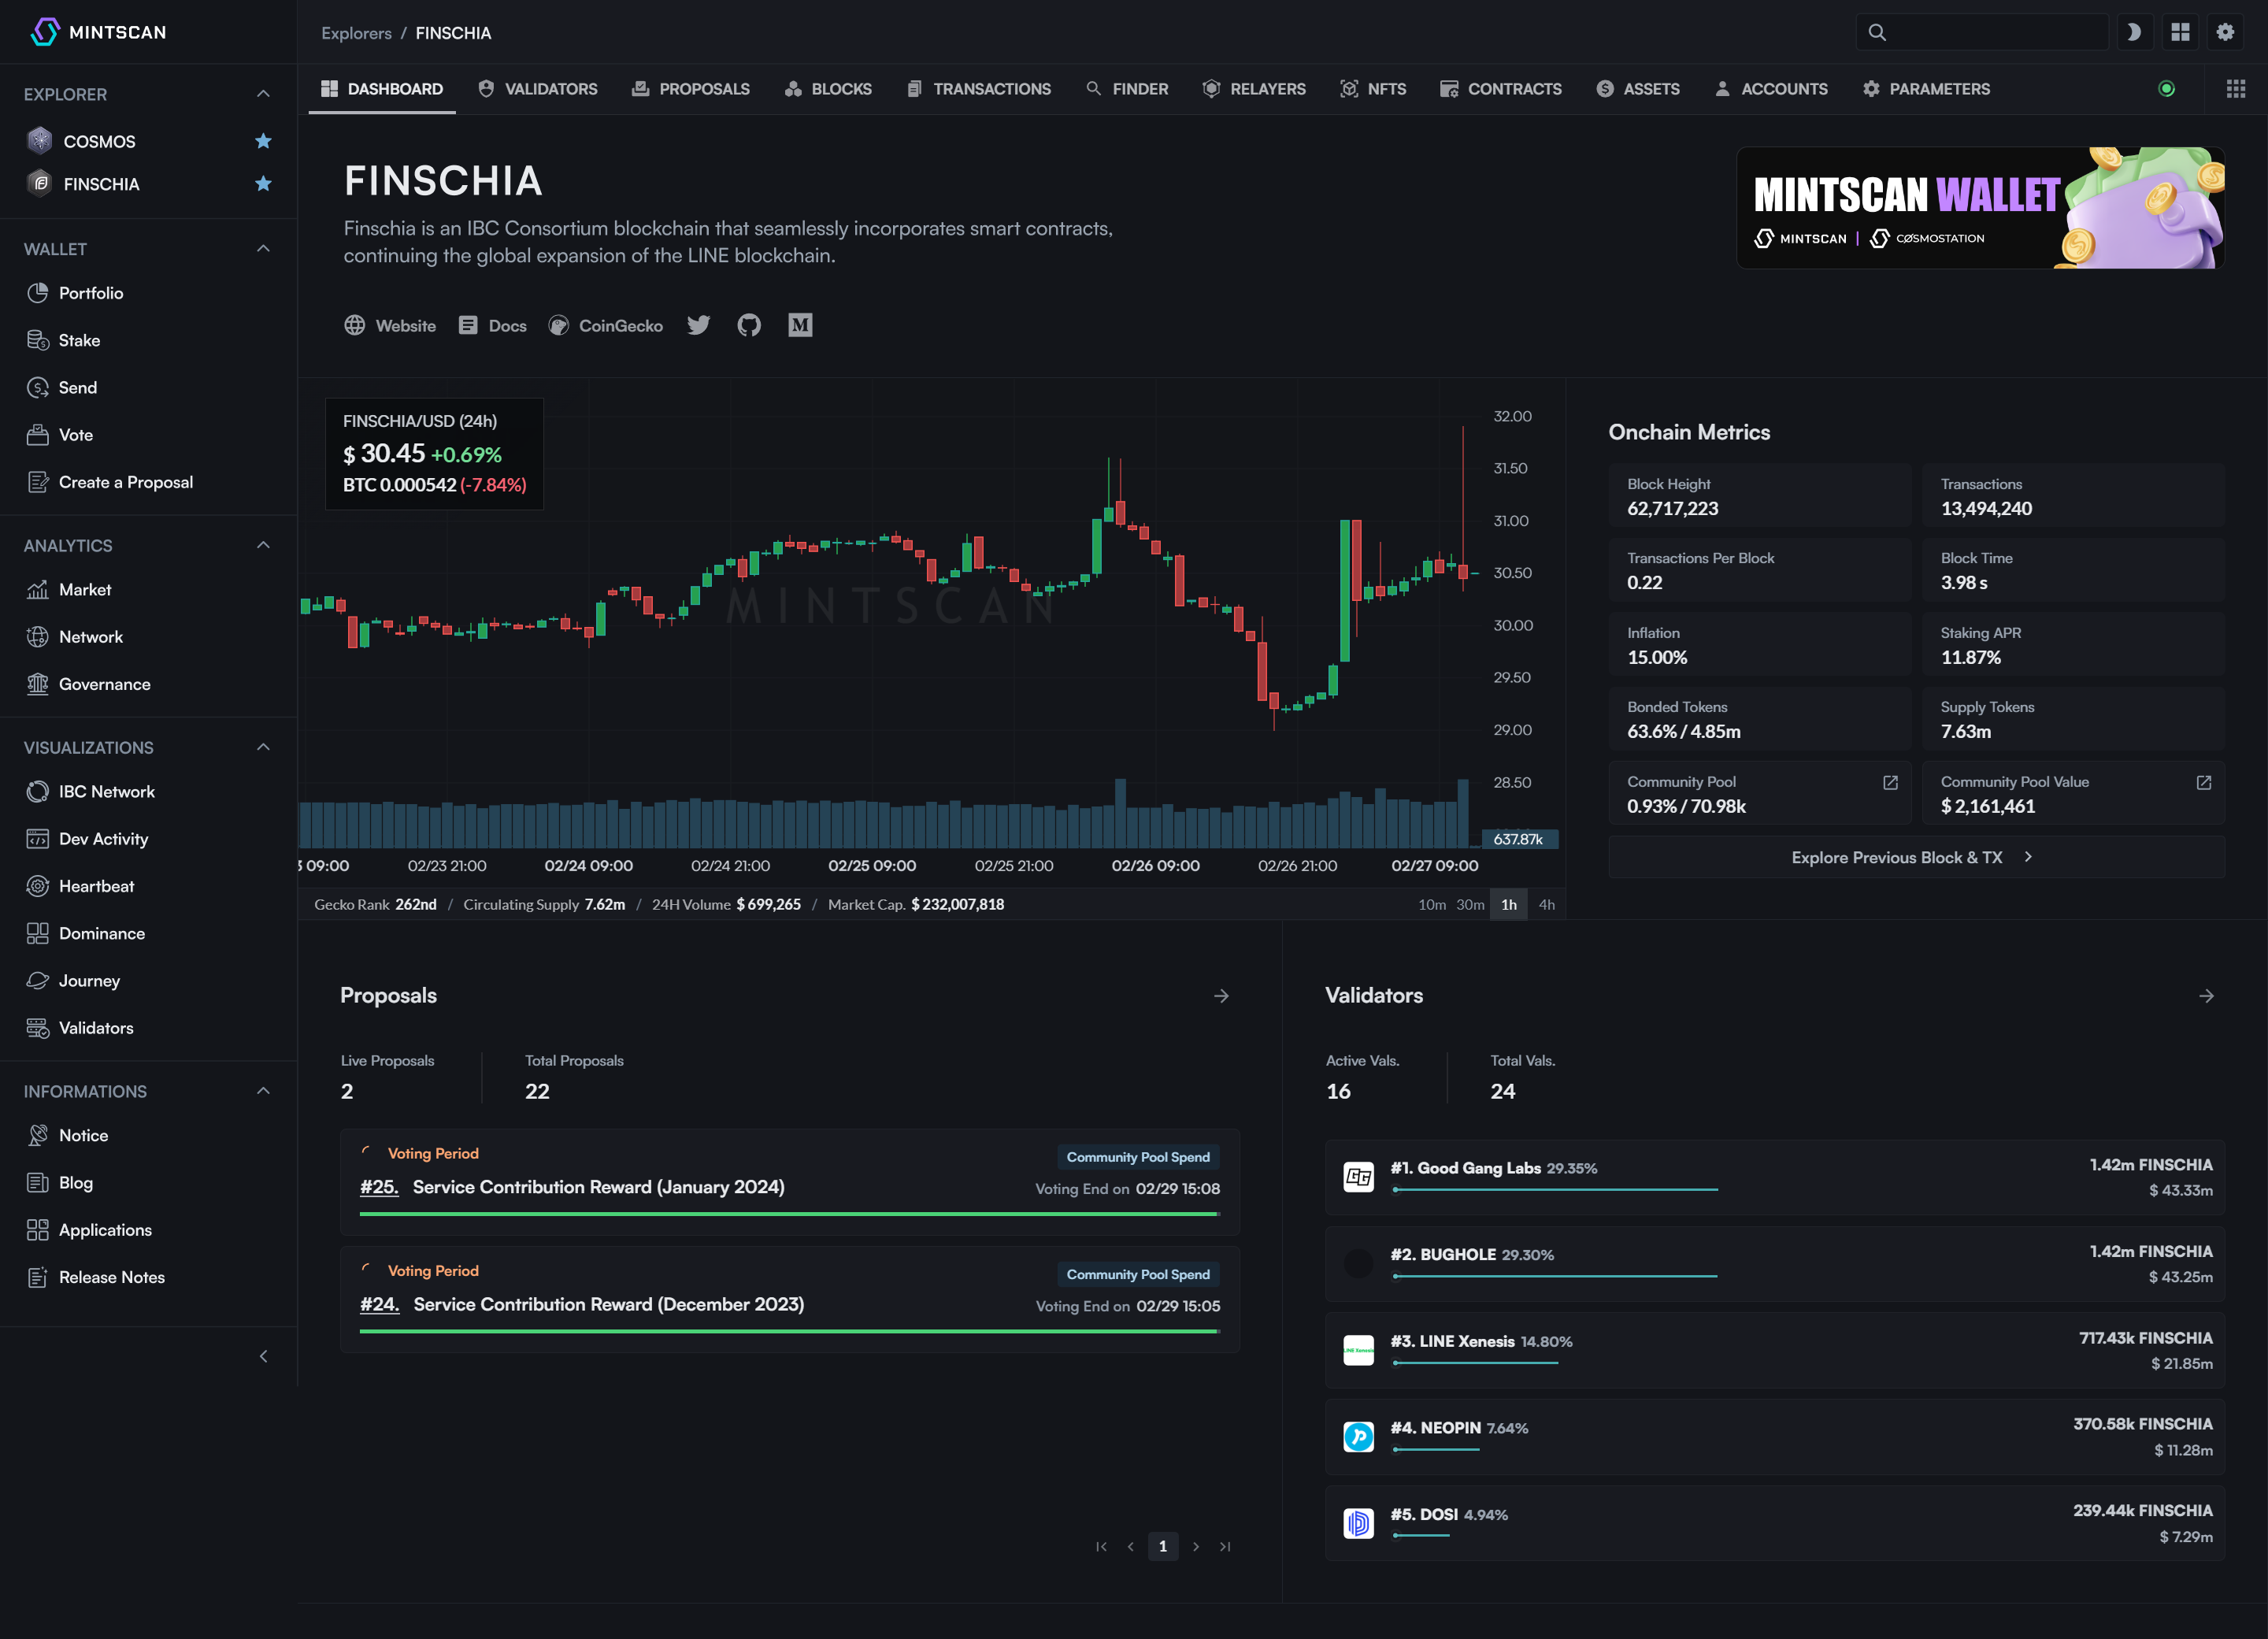Viewport: 2268px width, 1639px height.
Task: Open Settings via the gear icon
Action: 2225,31
